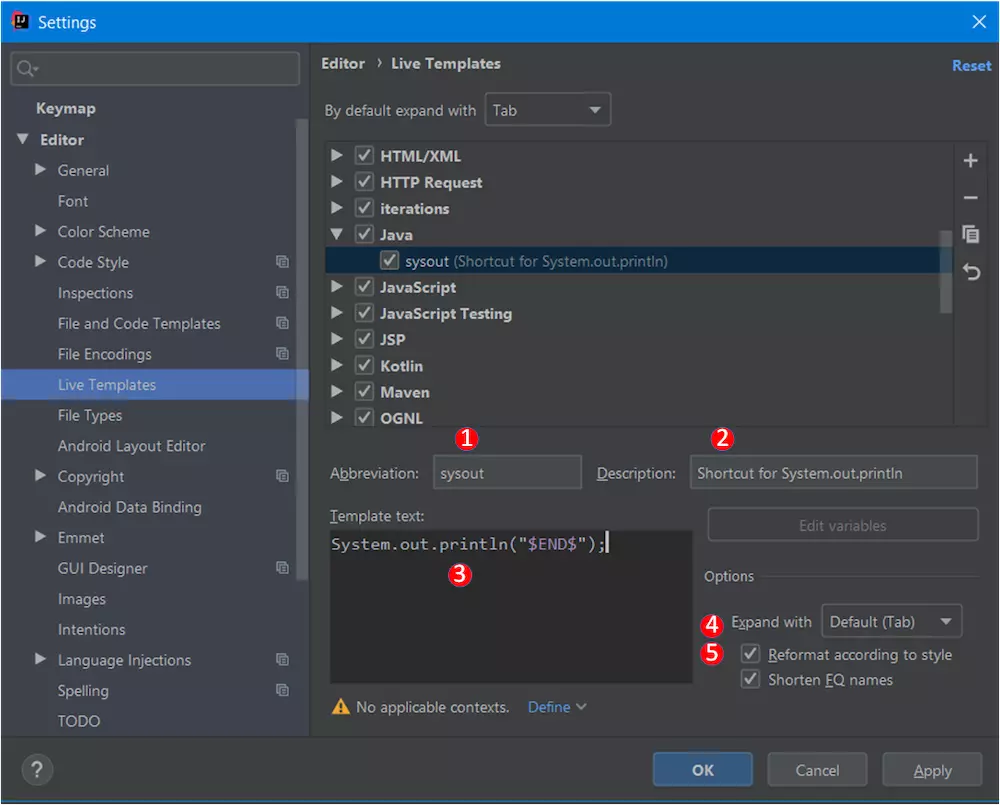Open the Keymap settings page
The width and height of the screenshot is (1000, 805).
66,108
